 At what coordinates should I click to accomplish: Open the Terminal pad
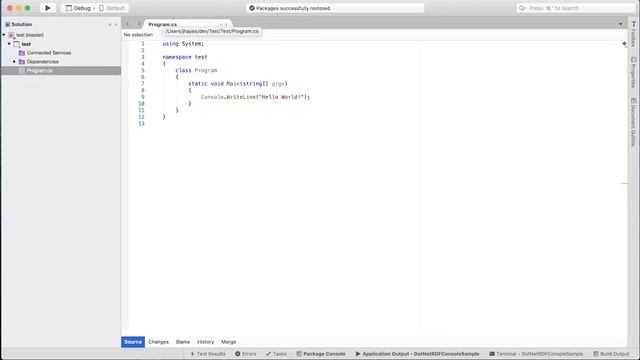536,354
